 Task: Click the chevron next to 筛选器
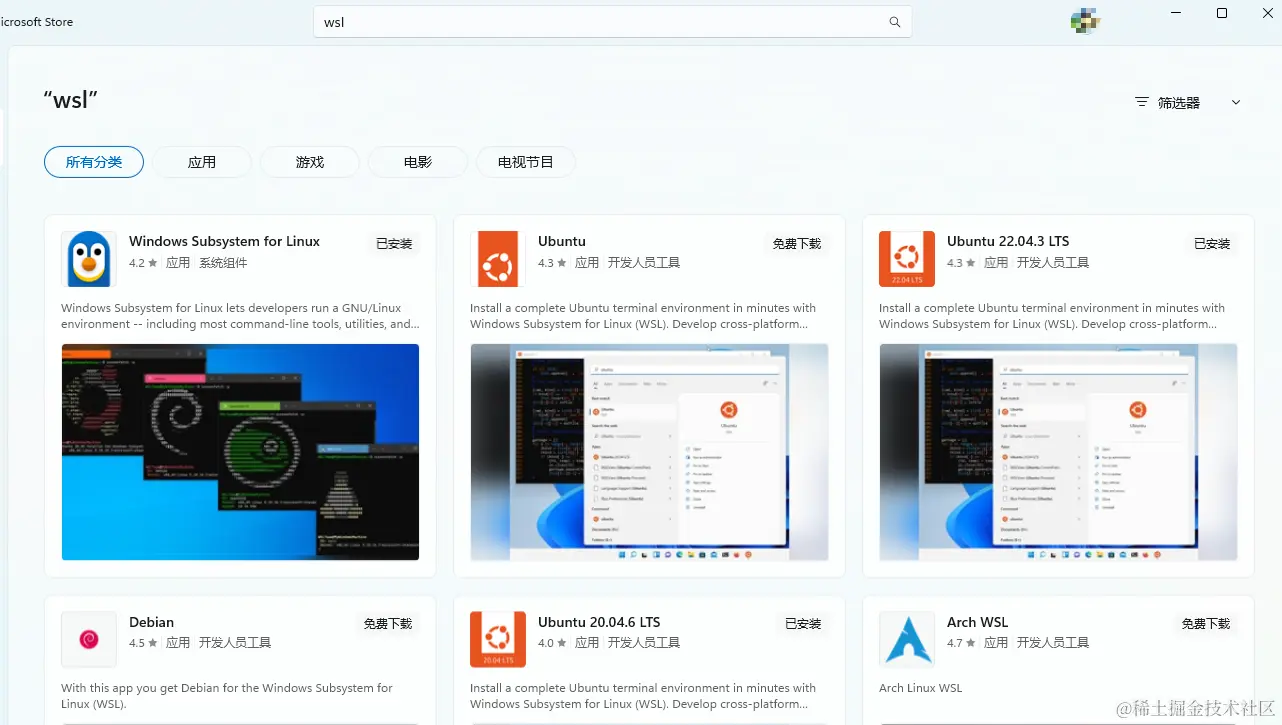(x=1236, y=101)
